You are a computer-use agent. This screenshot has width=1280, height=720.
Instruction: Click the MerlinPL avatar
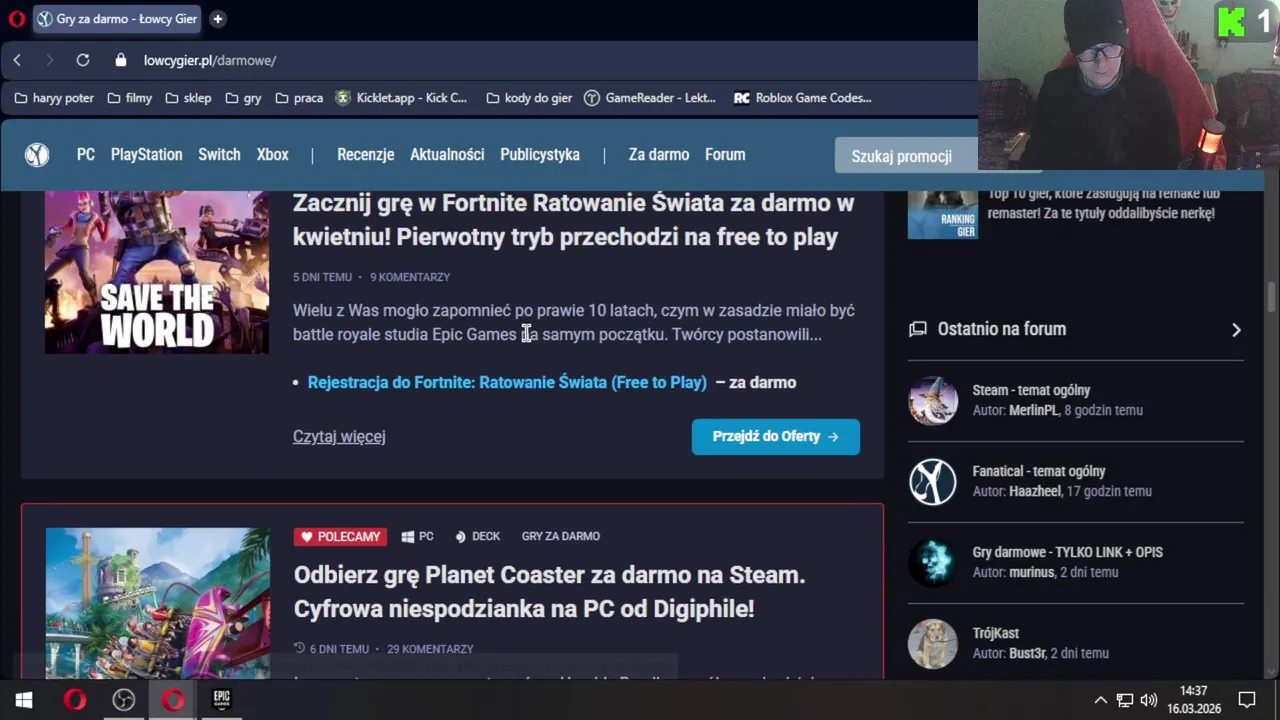coord(933,401)
